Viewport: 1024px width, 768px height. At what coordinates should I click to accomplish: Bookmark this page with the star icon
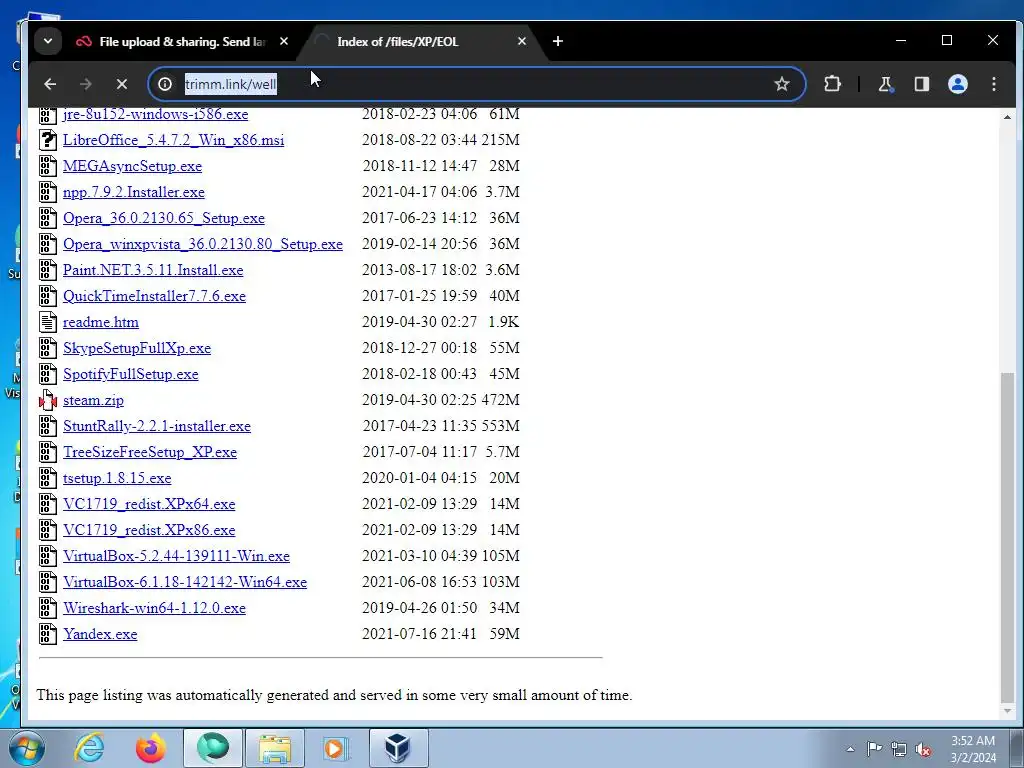tap(782, 84)
